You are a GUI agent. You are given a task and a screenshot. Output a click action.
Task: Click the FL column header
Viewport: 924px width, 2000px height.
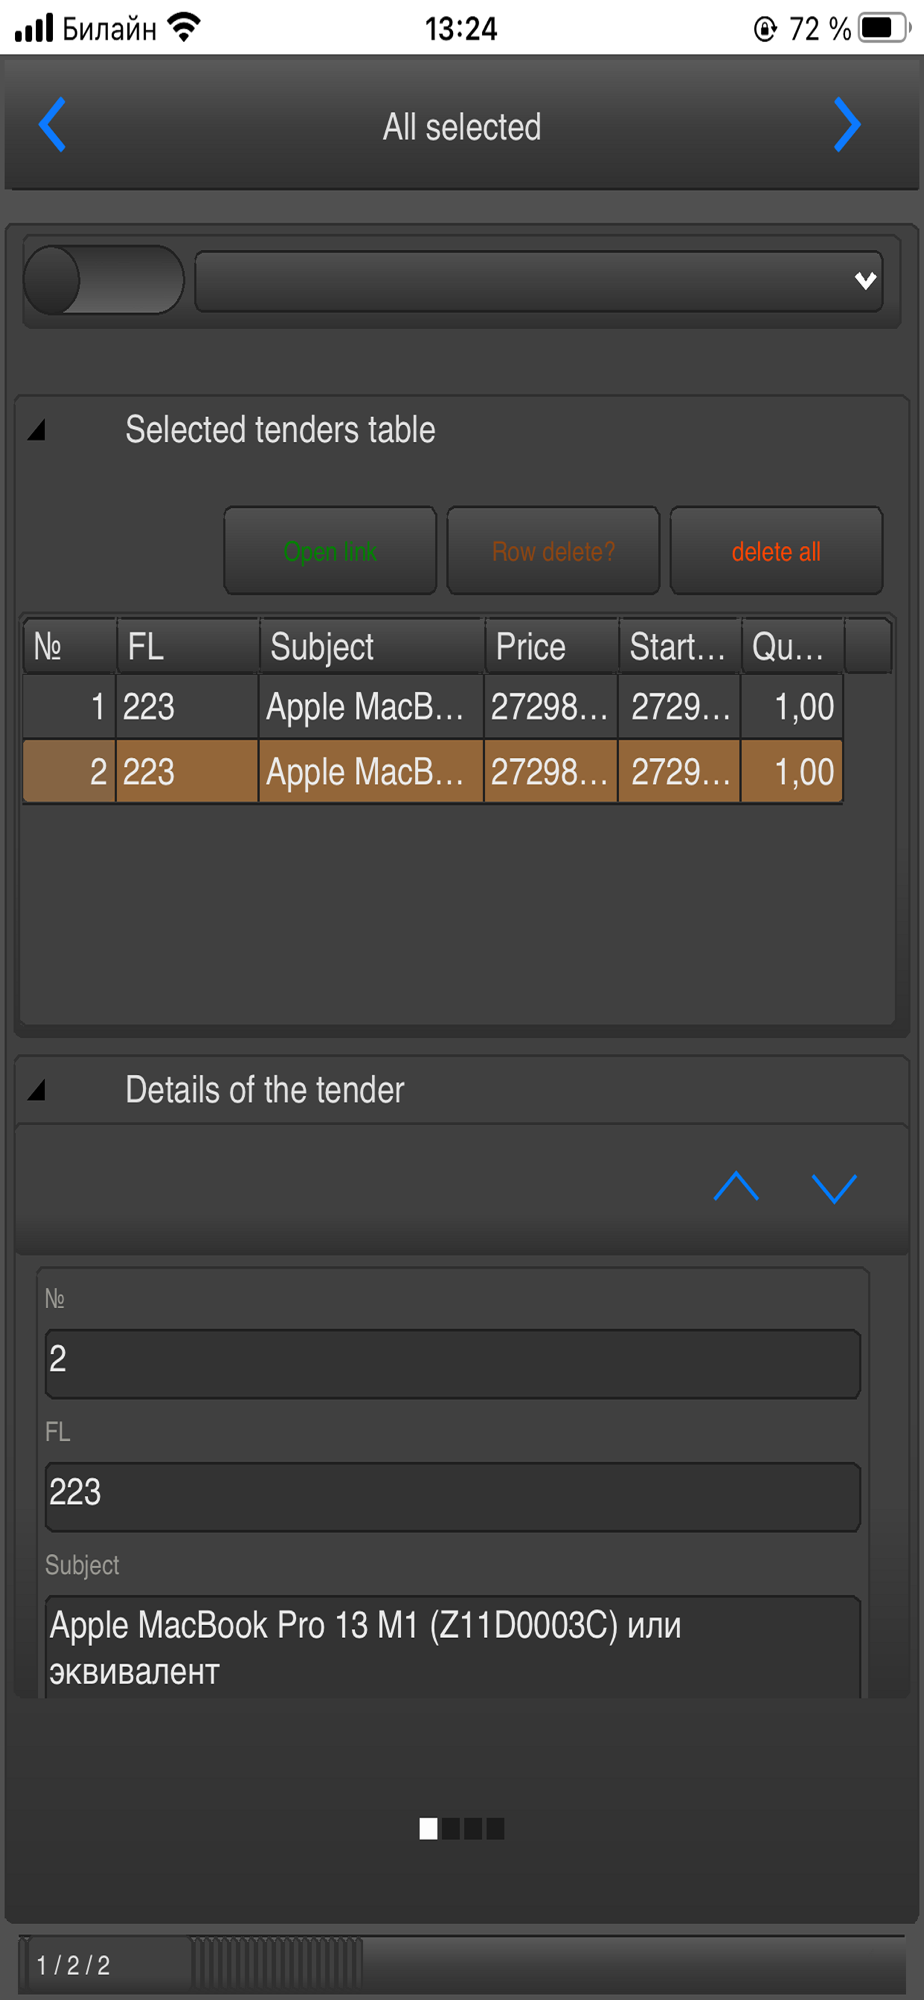coord(187,647)
